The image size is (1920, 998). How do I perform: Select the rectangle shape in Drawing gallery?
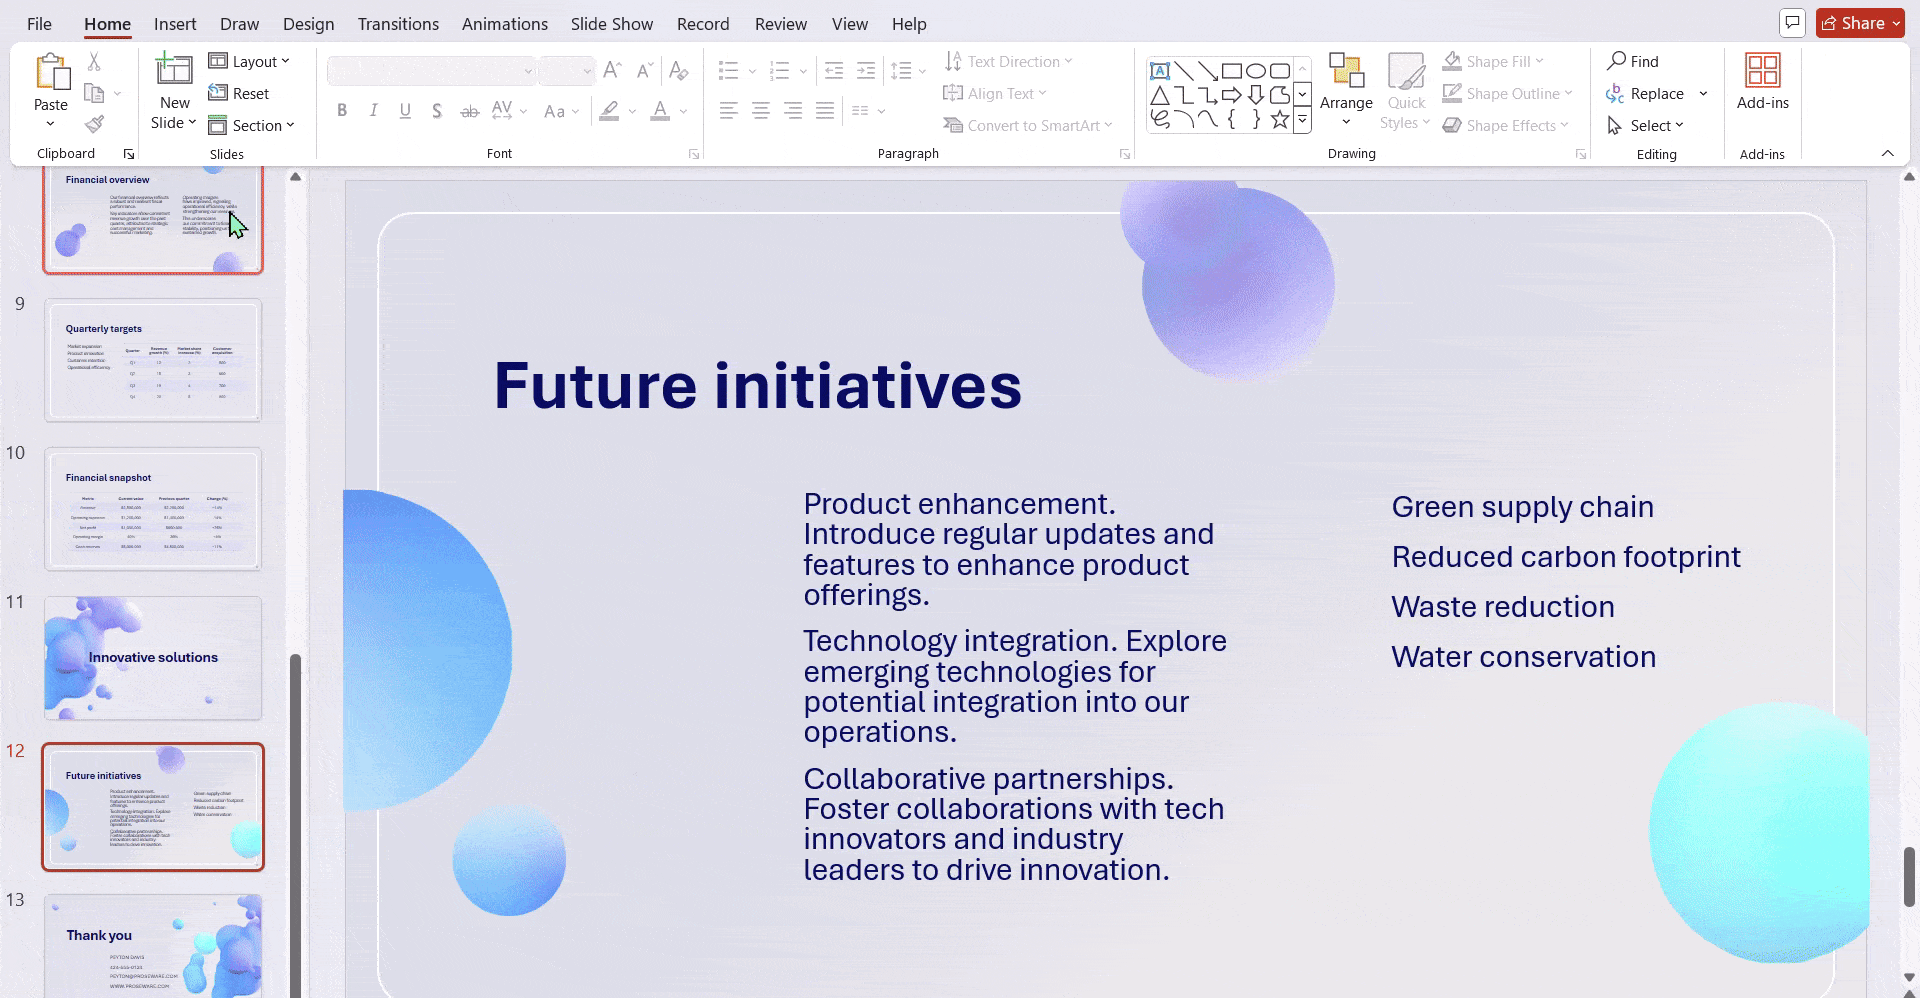(1233, 70)
